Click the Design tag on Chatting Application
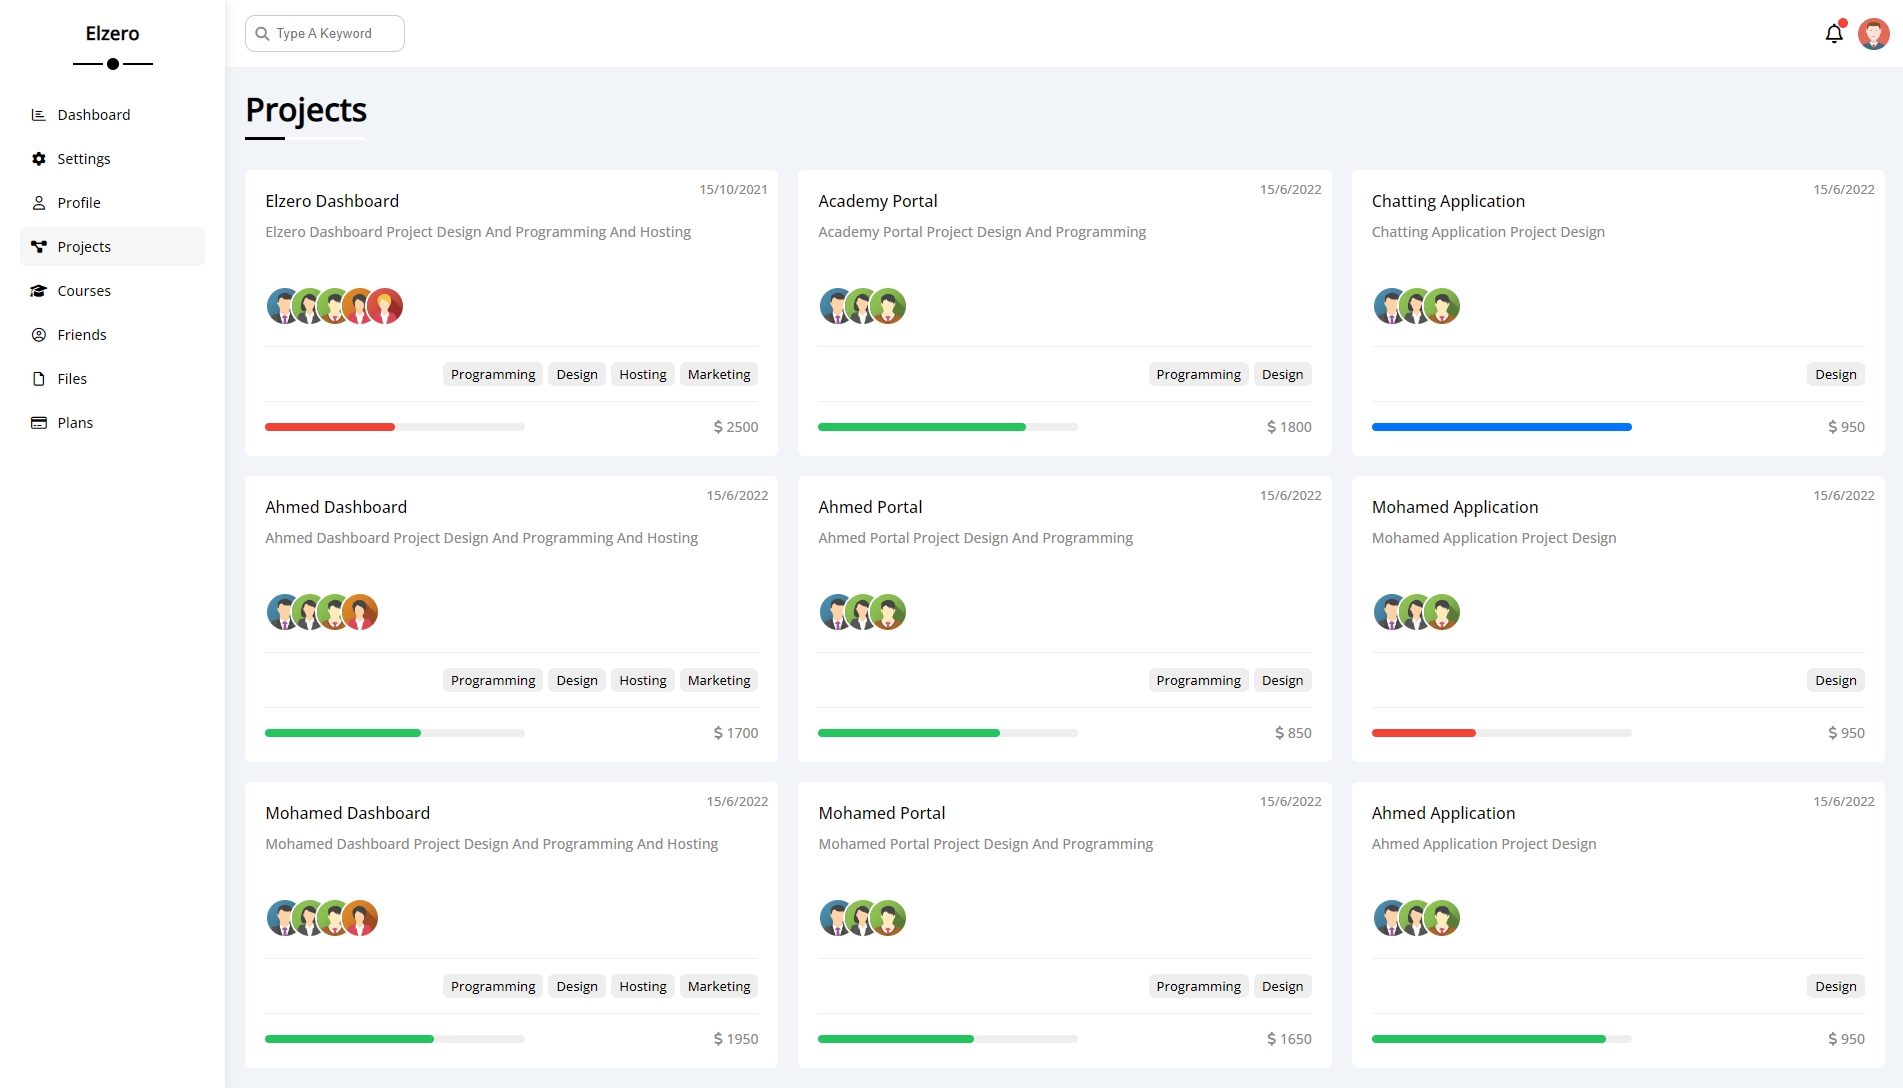This screenshot has height=1088, width=1903. [1836, 374]
